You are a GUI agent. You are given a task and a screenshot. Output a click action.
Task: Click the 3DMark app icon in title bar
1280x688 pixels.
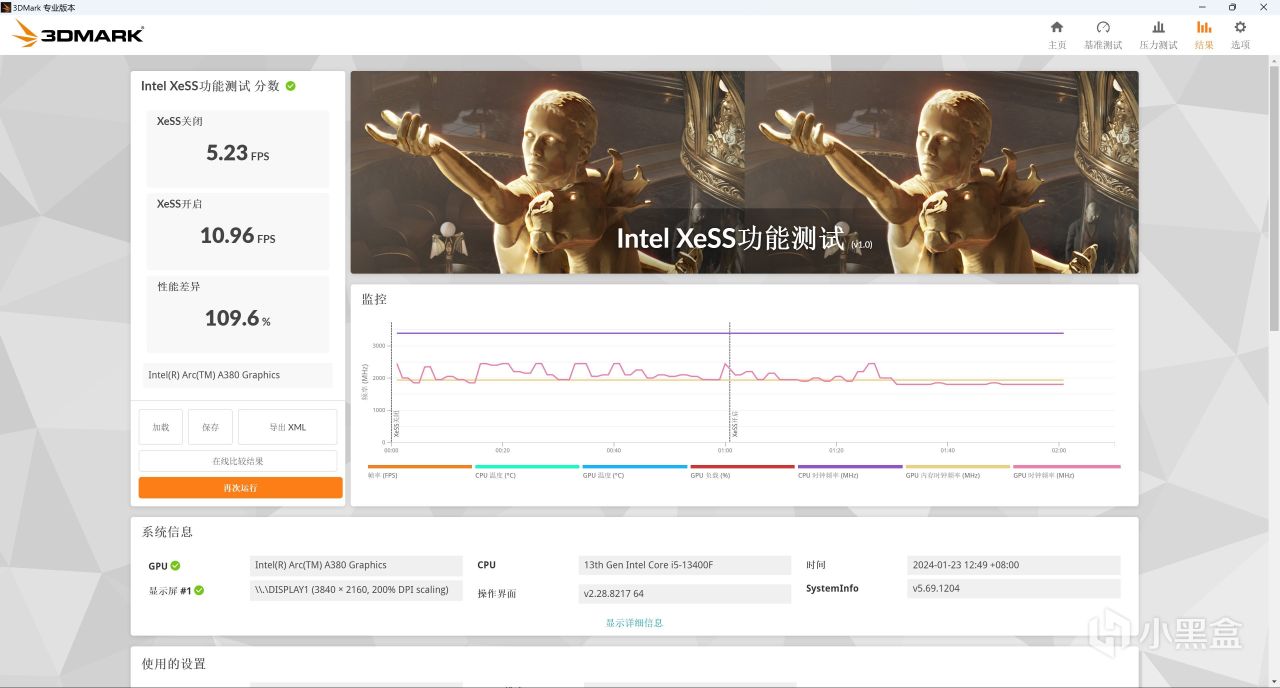(6, 7)
